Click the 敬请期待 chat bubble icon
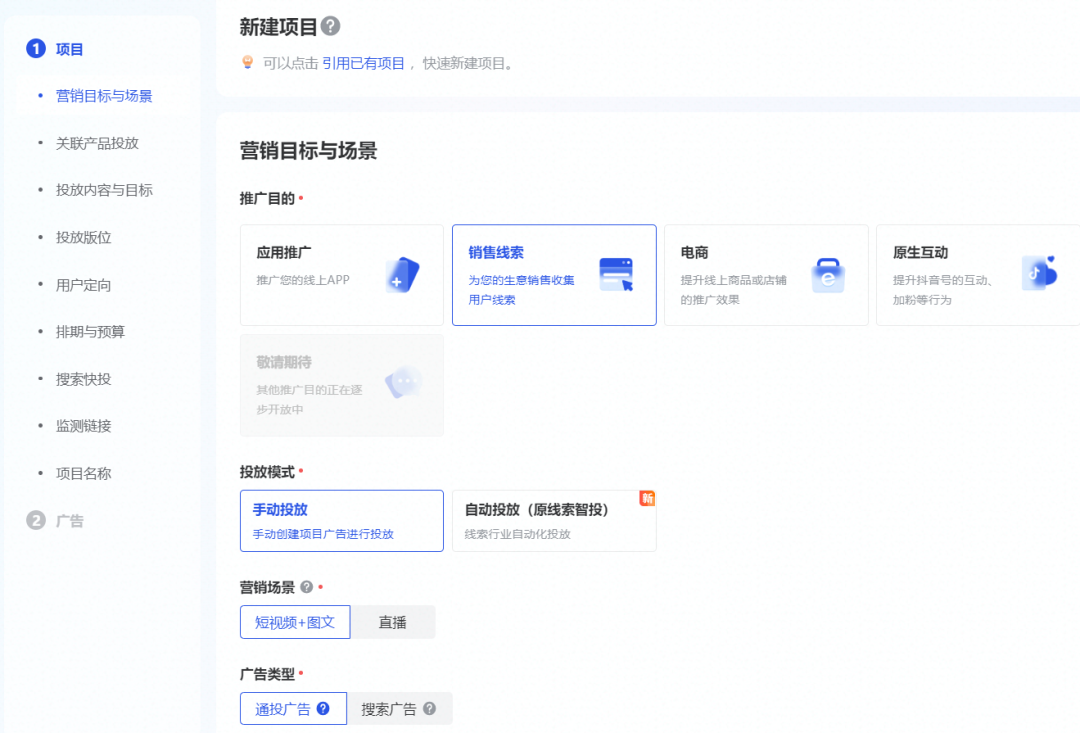Image resolution: width=1080 pixels, height=733 pixels. pos(403,382)
